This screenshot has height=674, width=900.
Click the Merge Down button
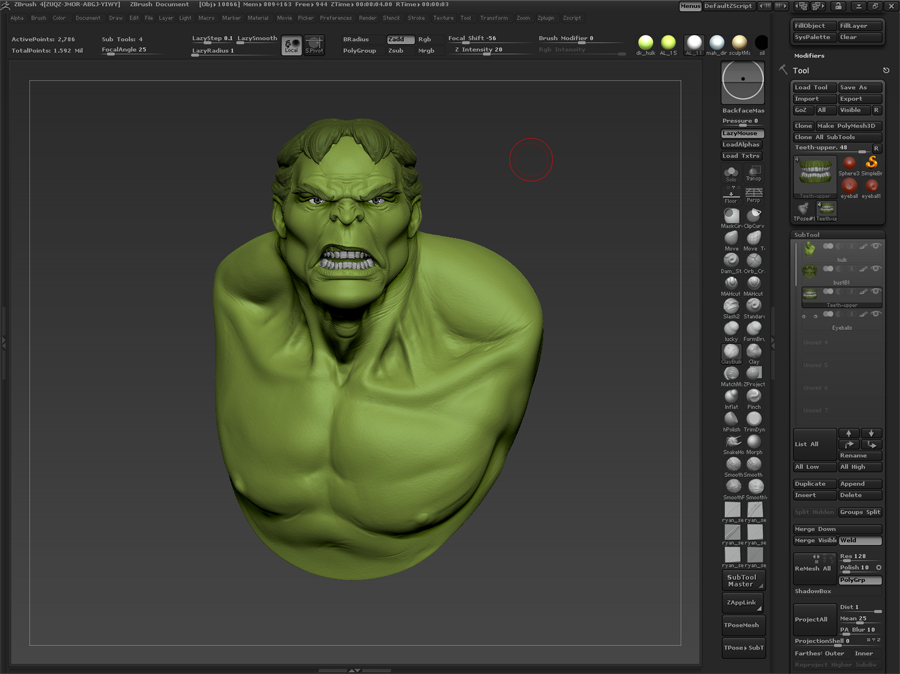pyautogui.click(x=837, y=529)
